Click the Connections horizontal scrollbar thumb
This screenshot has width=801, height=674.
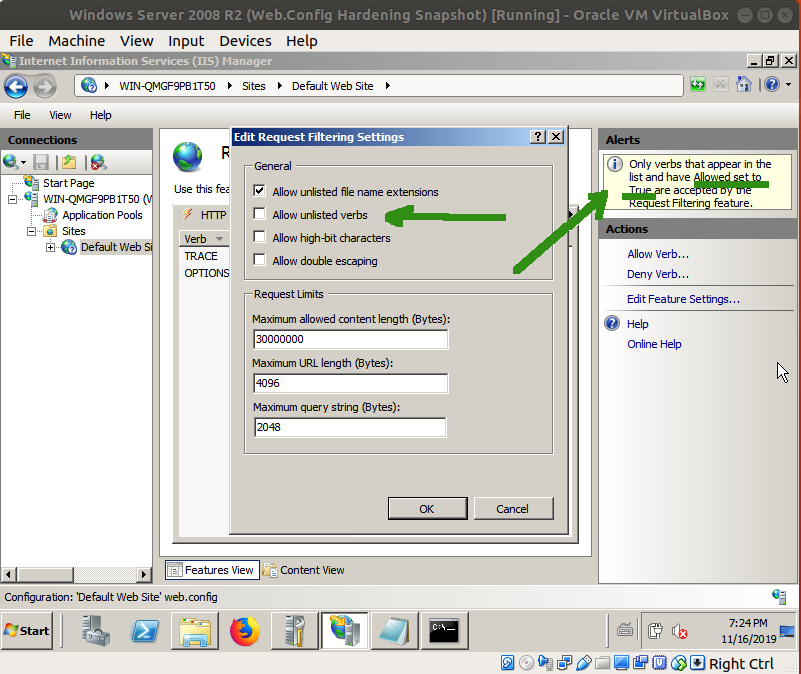pyautogui.click(x=45, y=574)
